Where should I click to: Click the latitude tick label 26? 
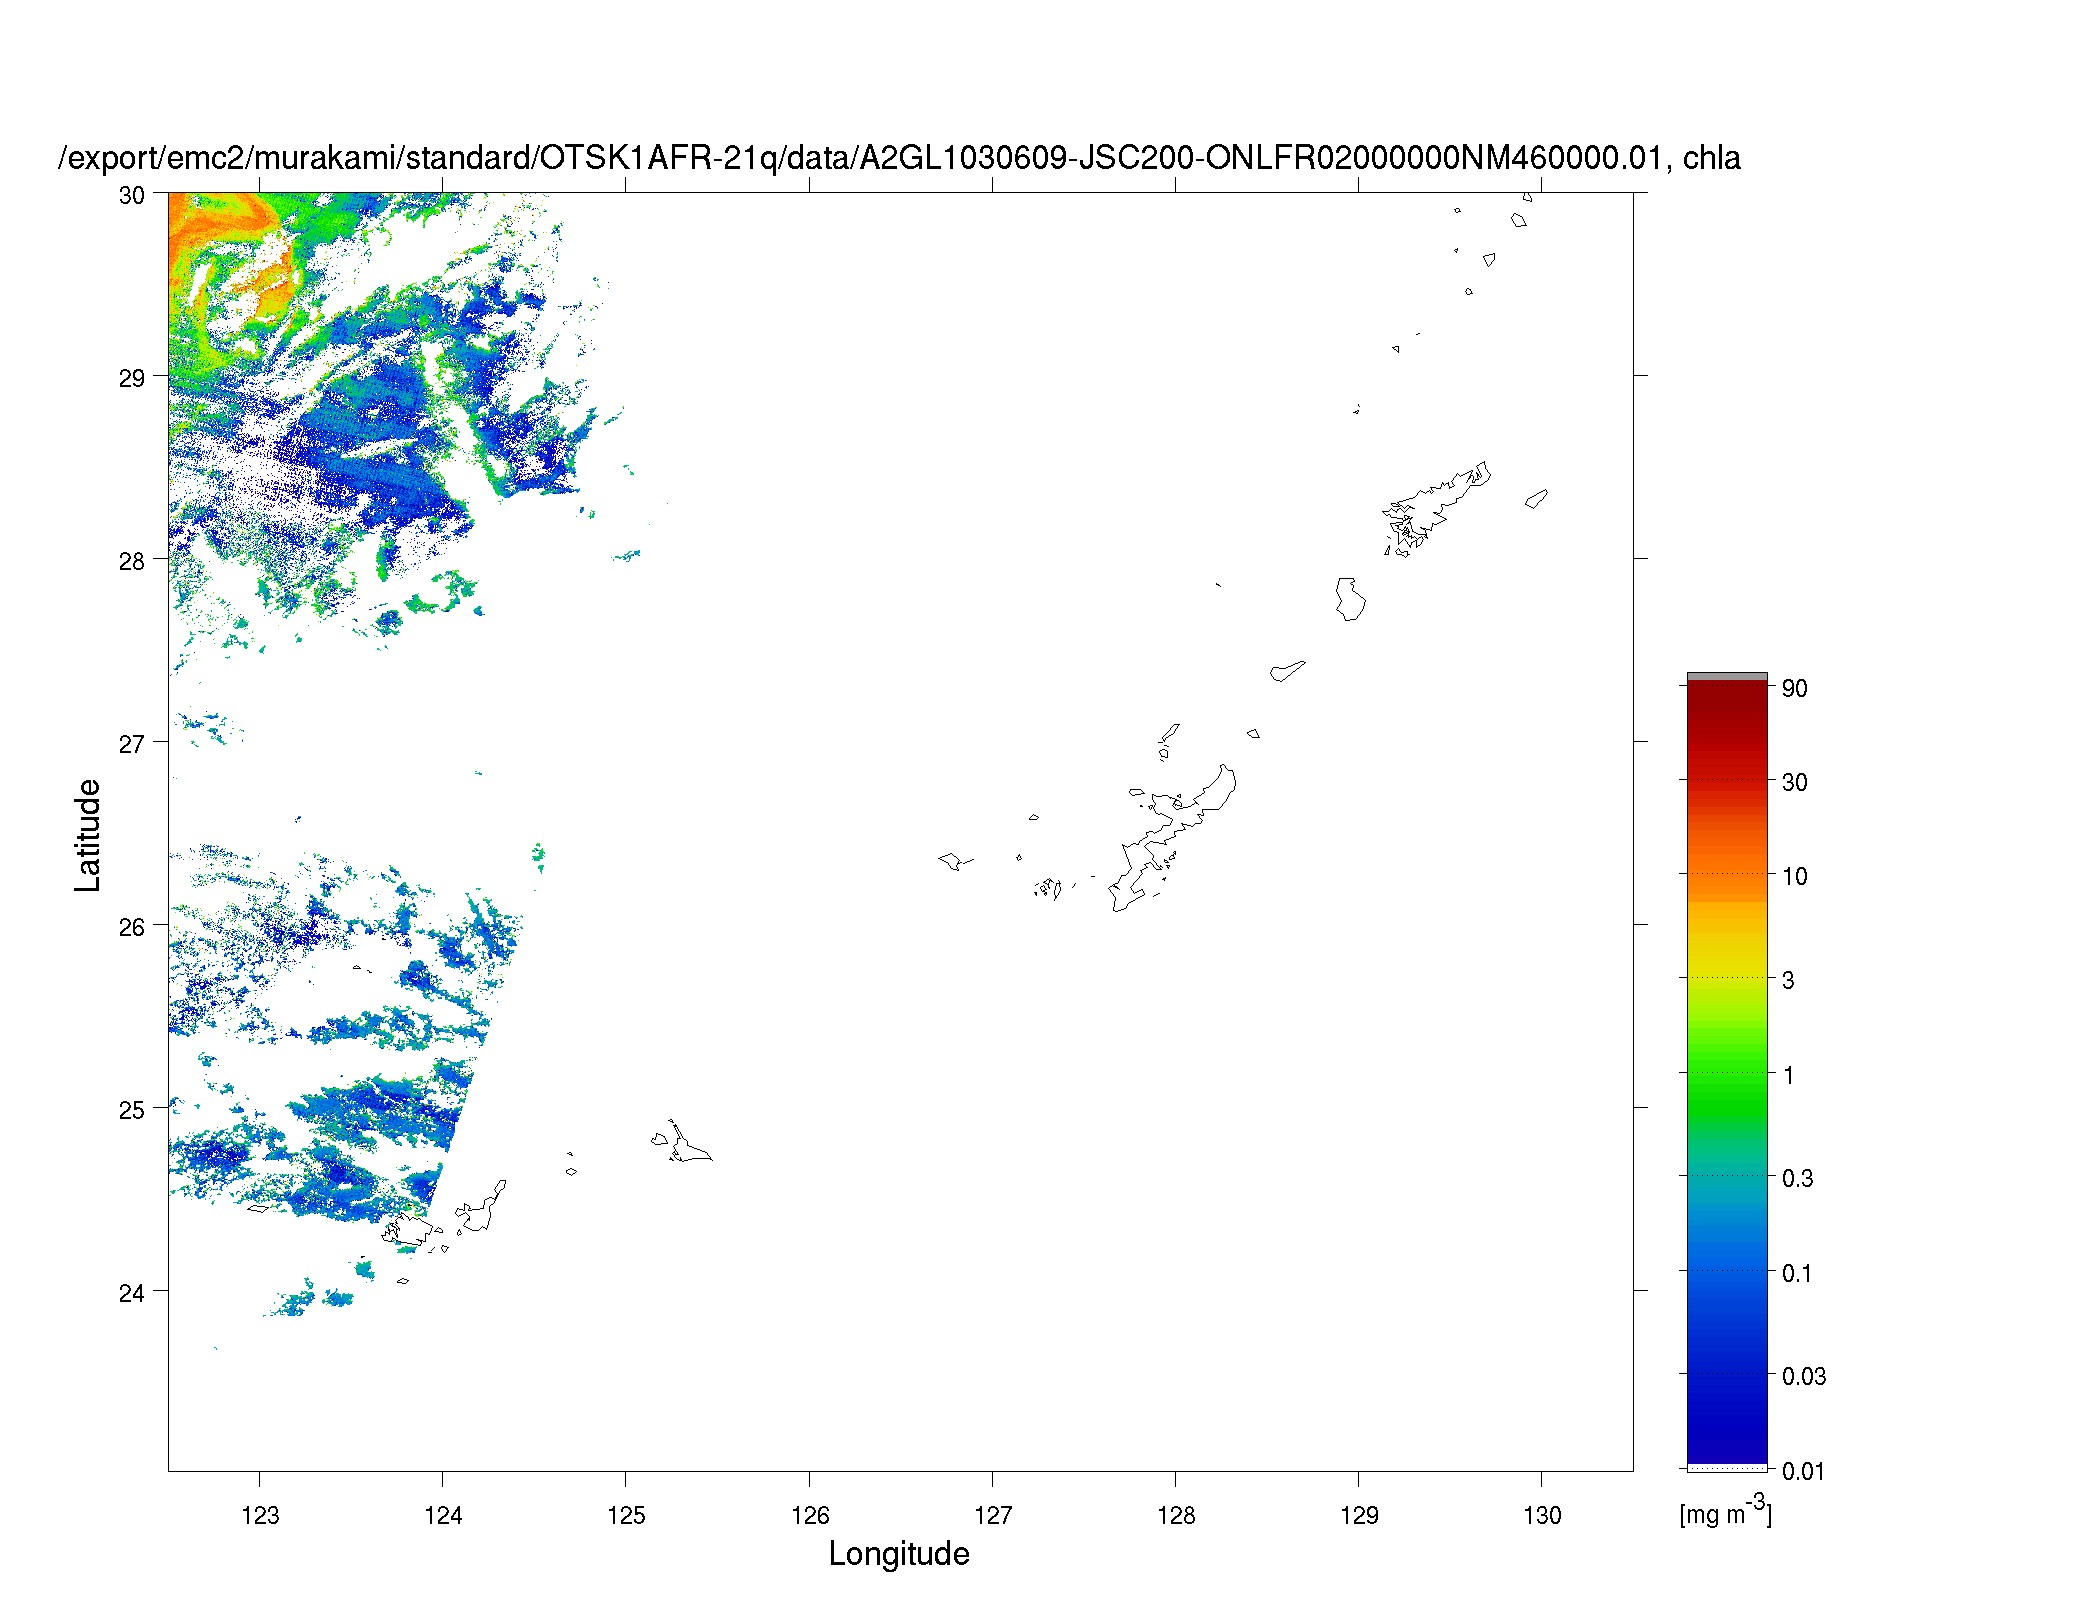click(132, 928)
